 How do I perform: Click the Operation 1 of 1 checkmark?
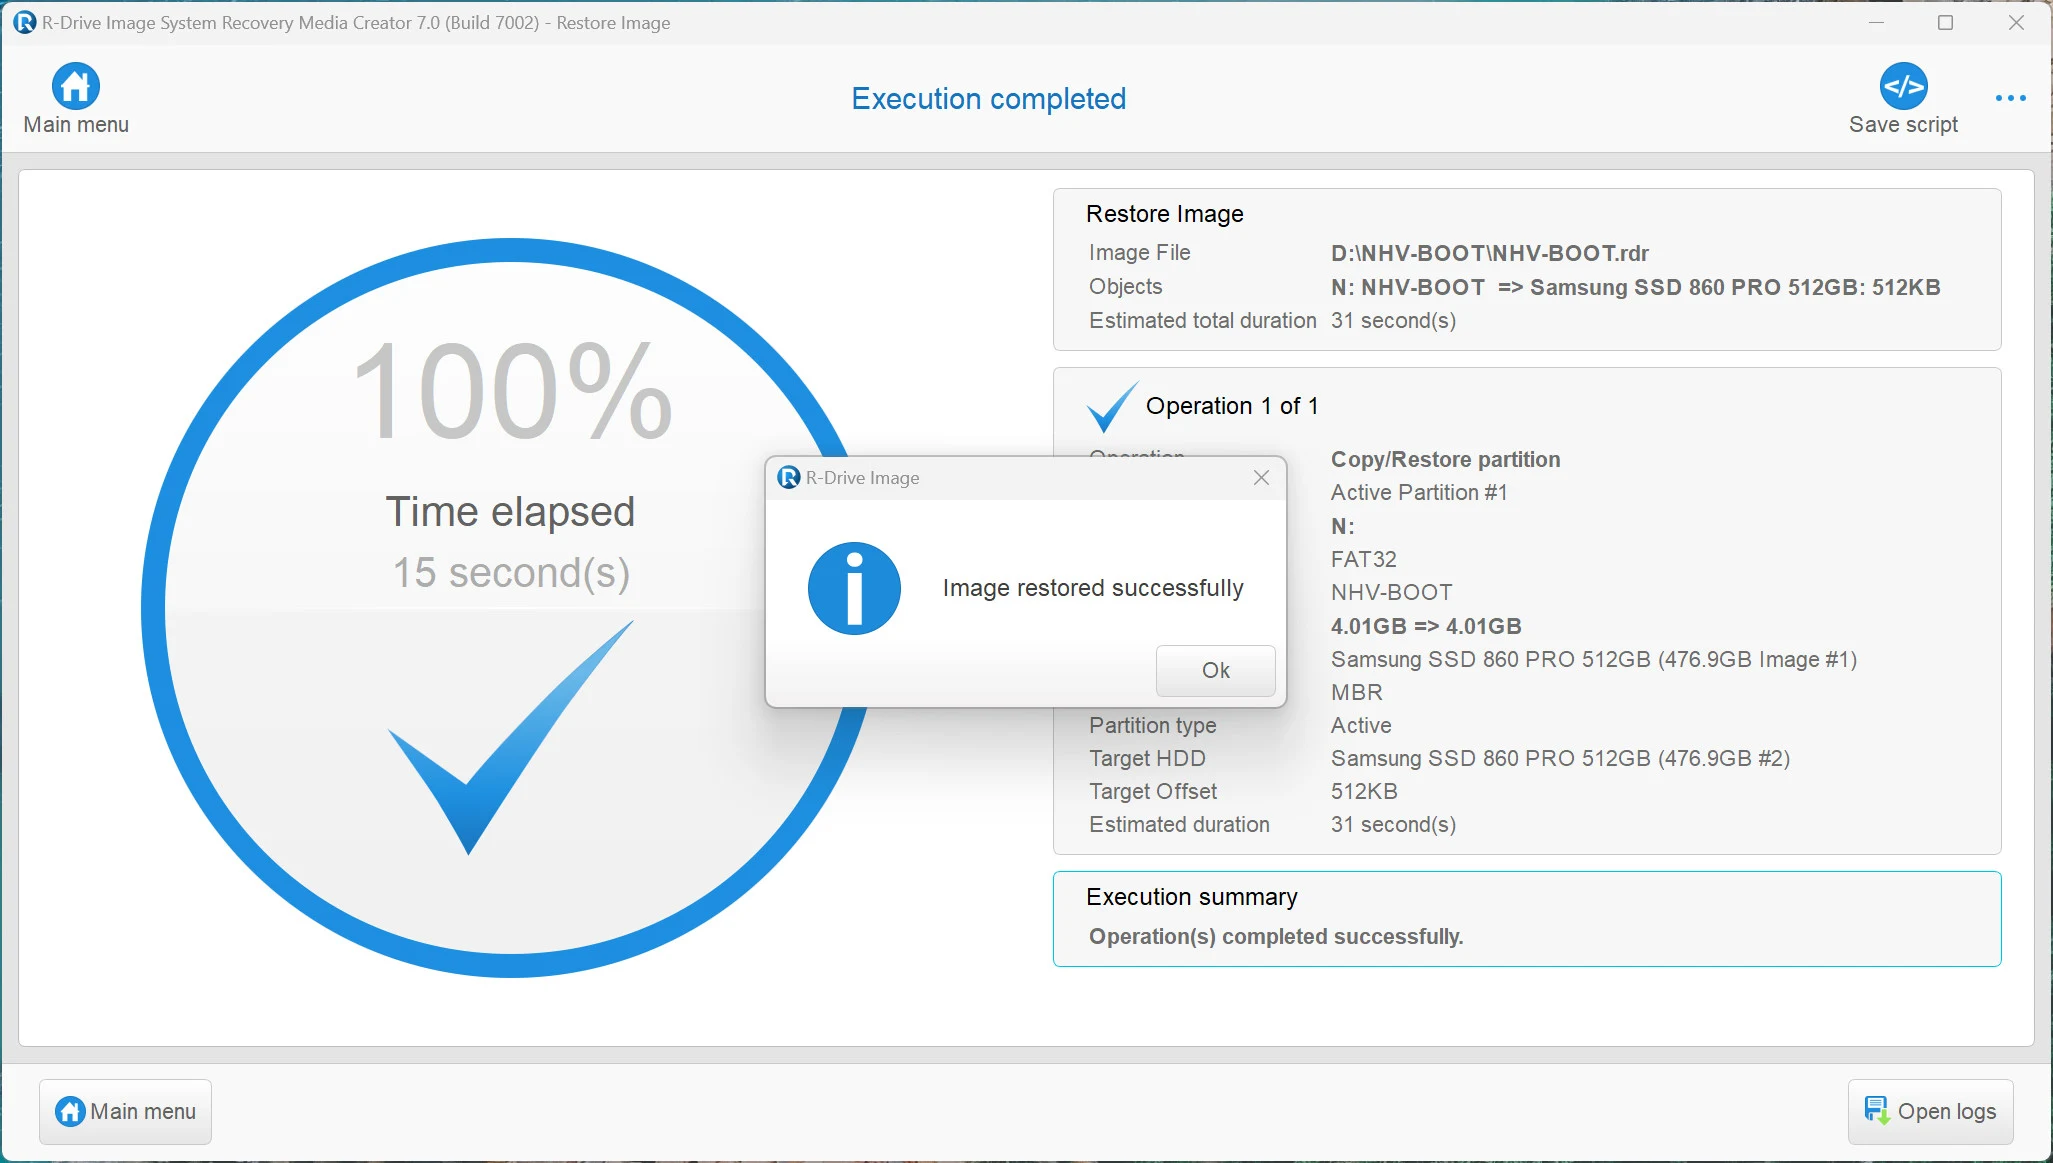[1112, 406]
